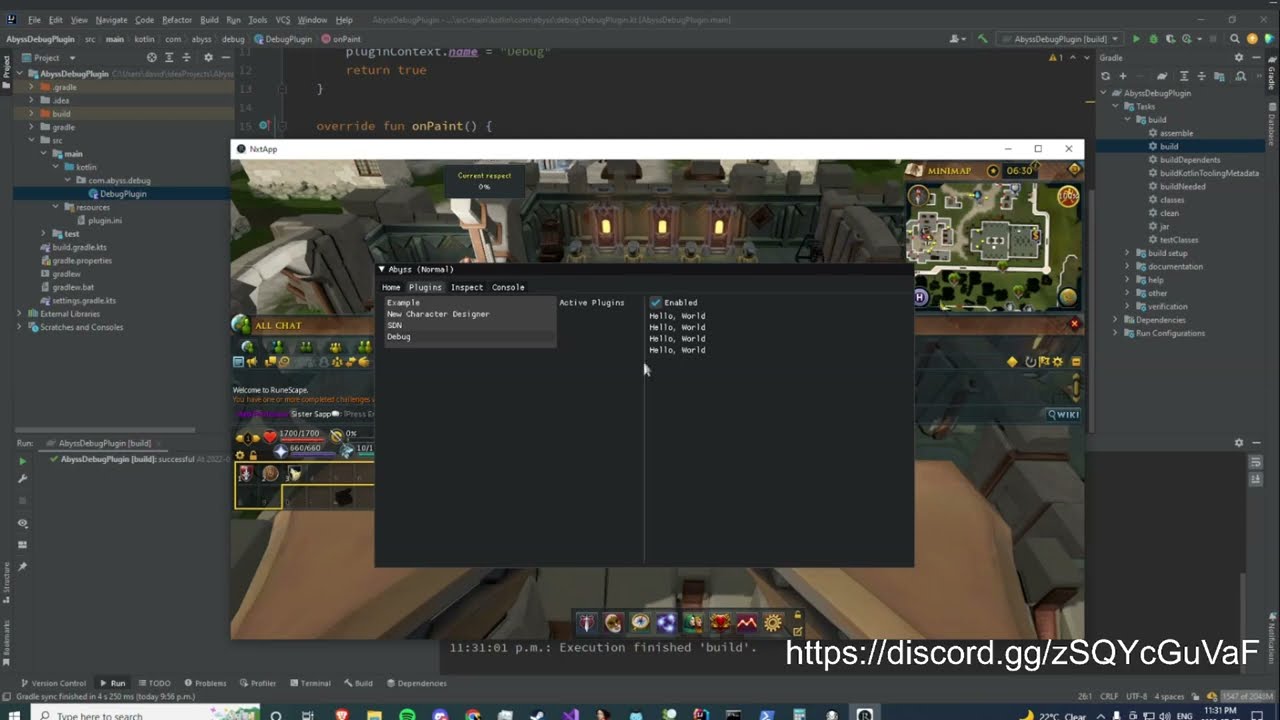Click the Gradle reload all projects icon
This screenshot has width=1280, height=720.
click(1106, 76)
